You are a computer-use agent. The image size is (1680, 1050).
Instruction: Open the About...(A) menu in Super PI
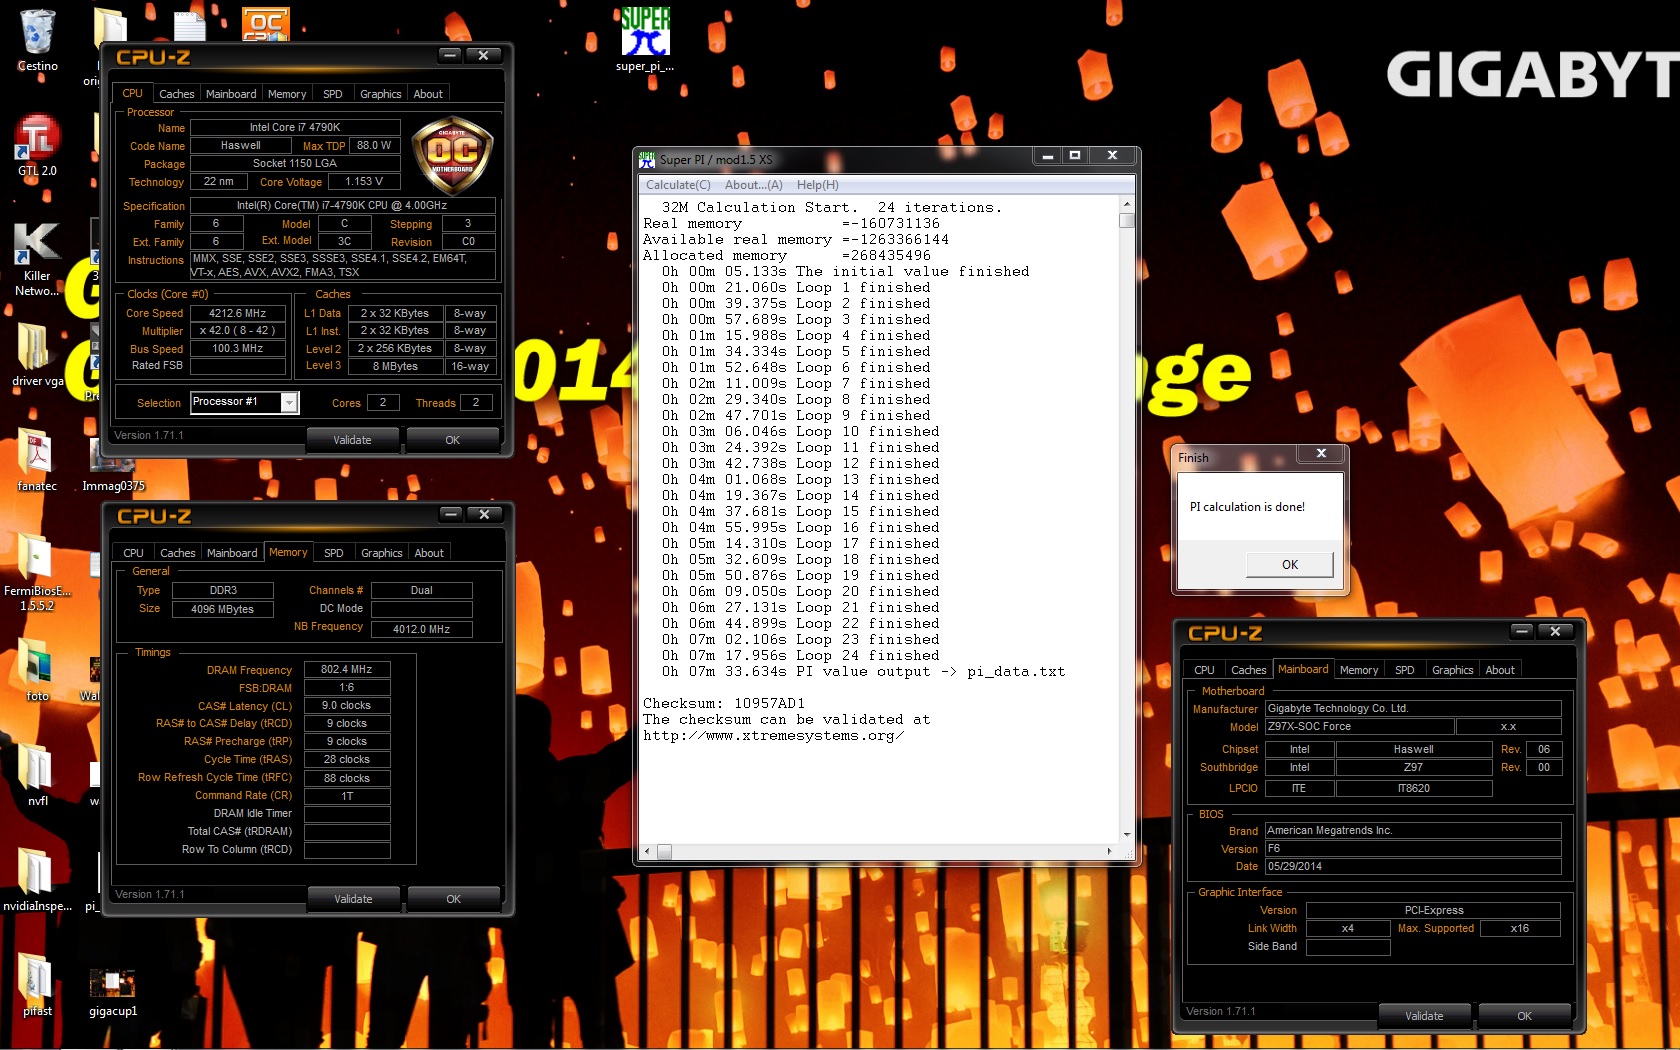(753, 185)
